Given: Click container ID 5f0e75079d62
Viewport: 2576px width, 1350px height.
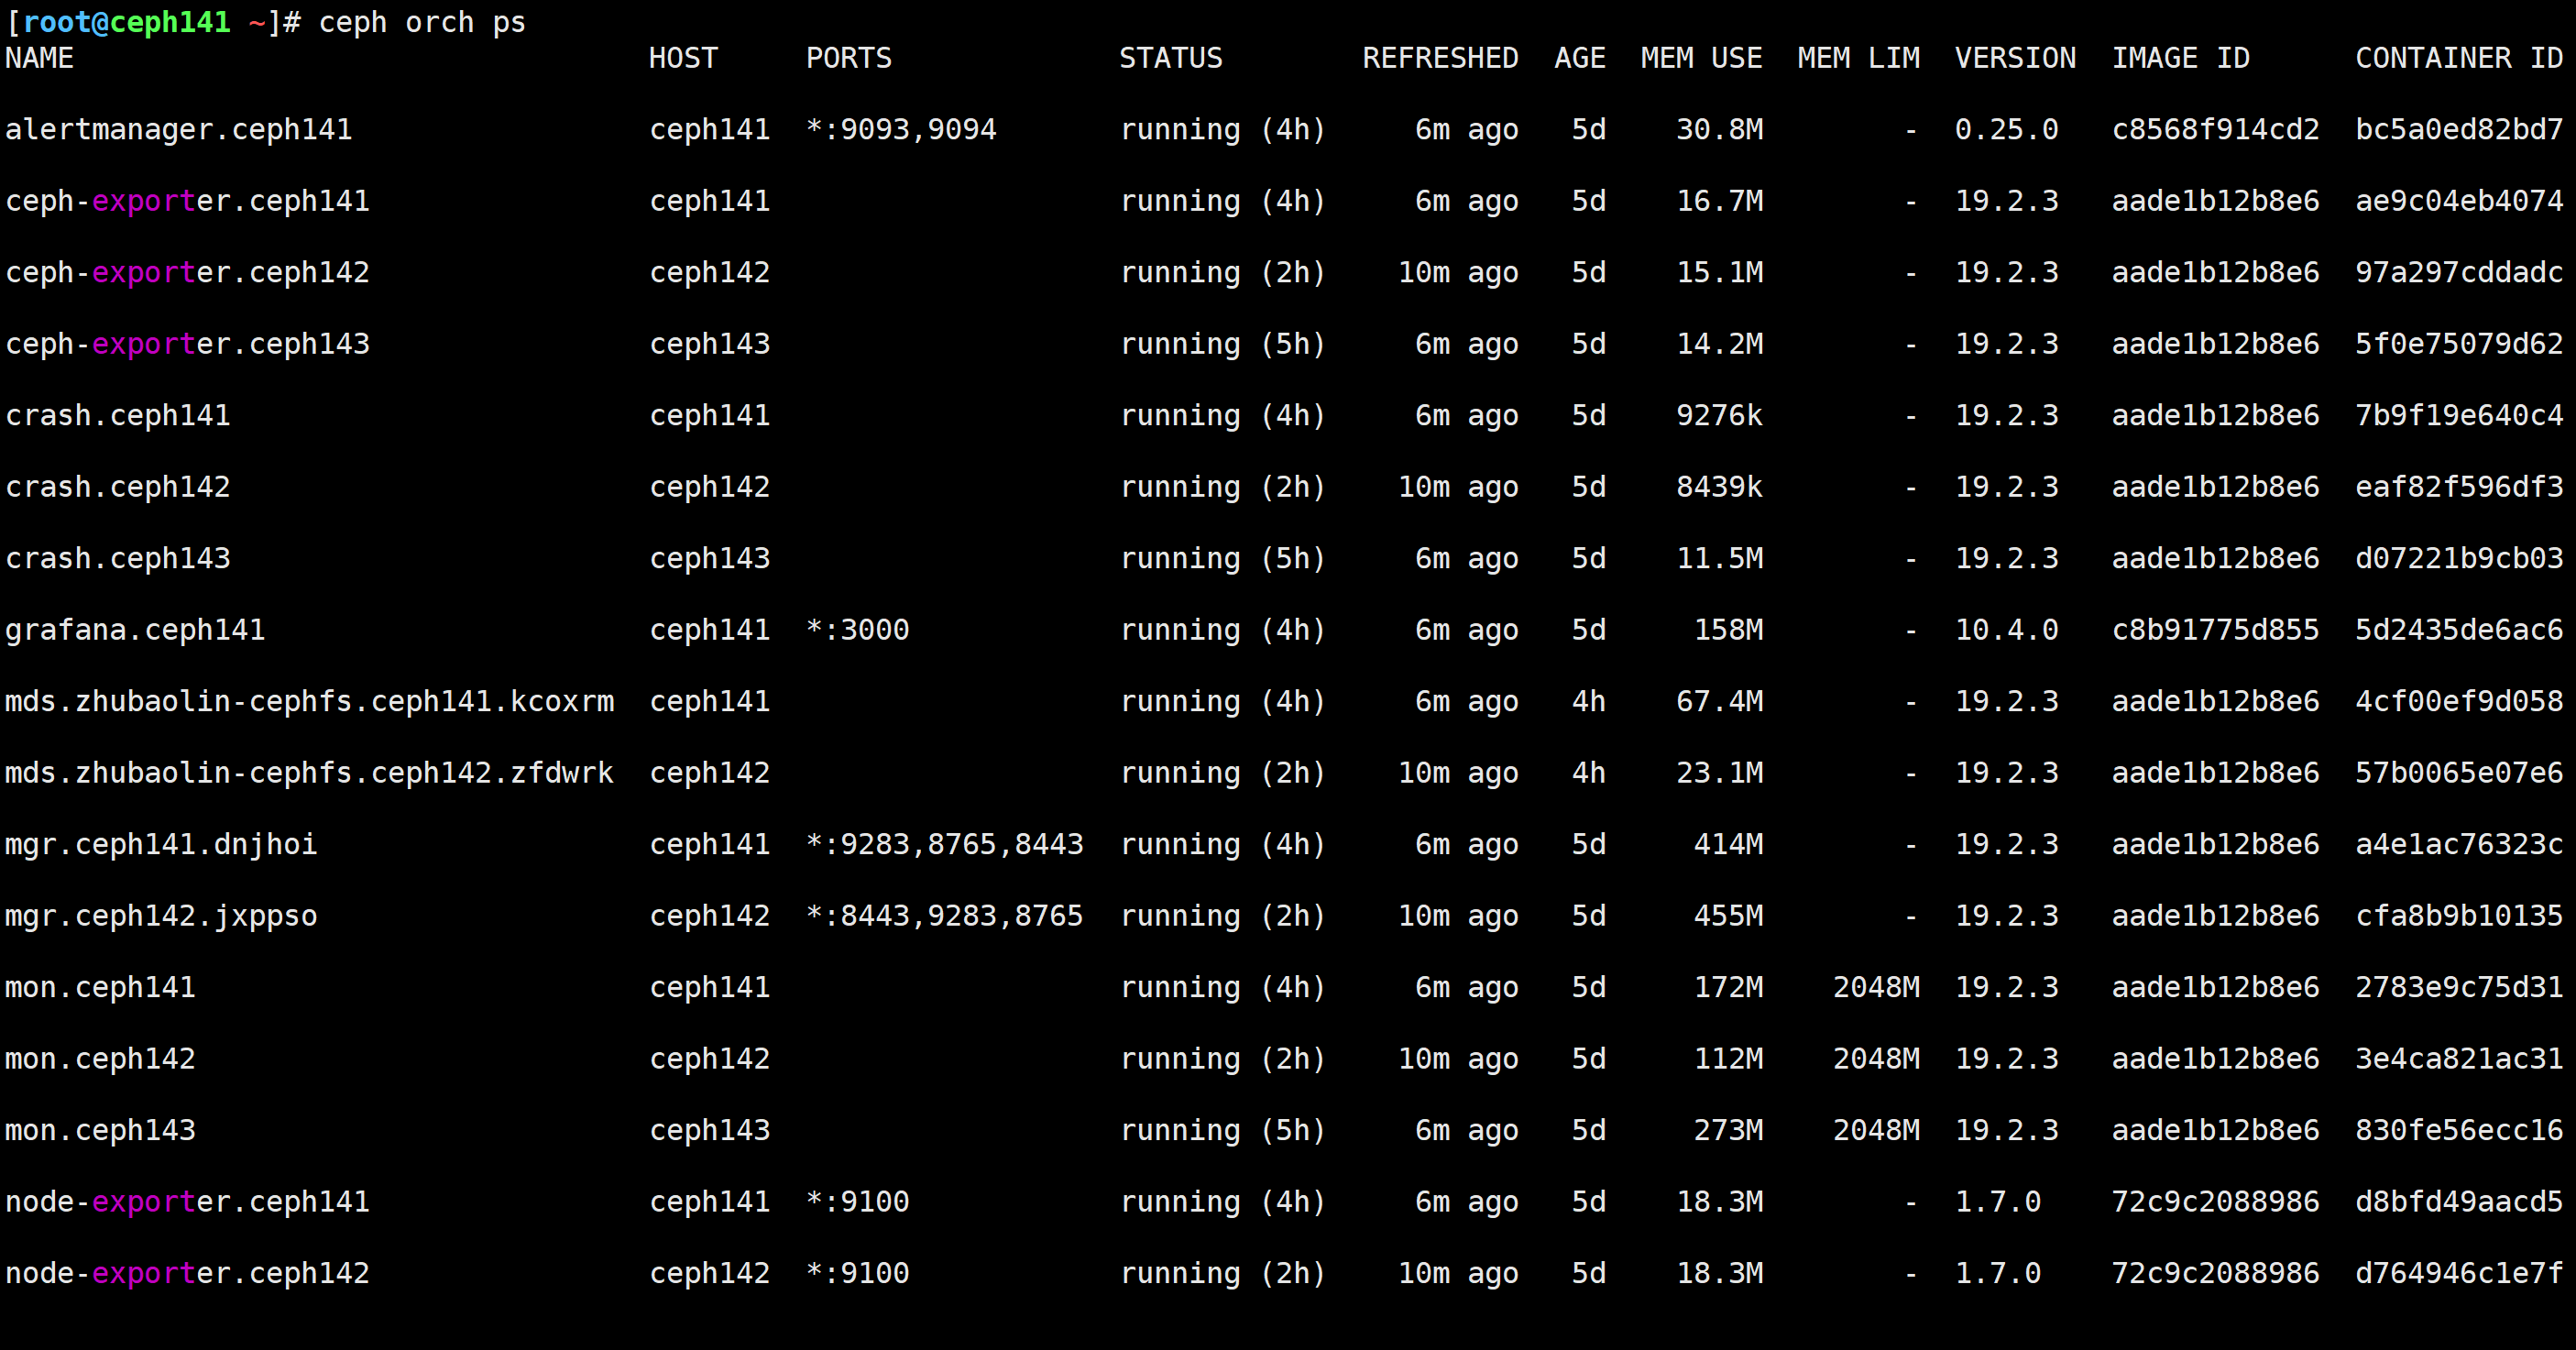Looking at the screenshot, I should pos(2459,344).
